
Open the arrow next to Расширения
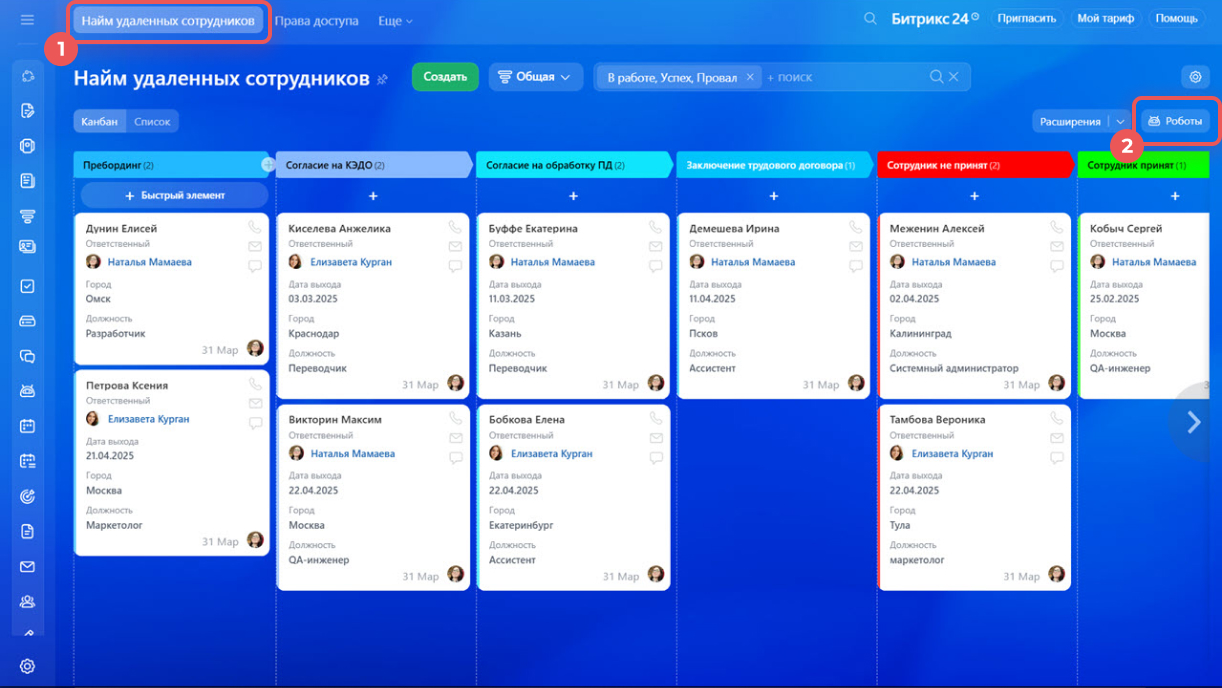pos(1120,121)
